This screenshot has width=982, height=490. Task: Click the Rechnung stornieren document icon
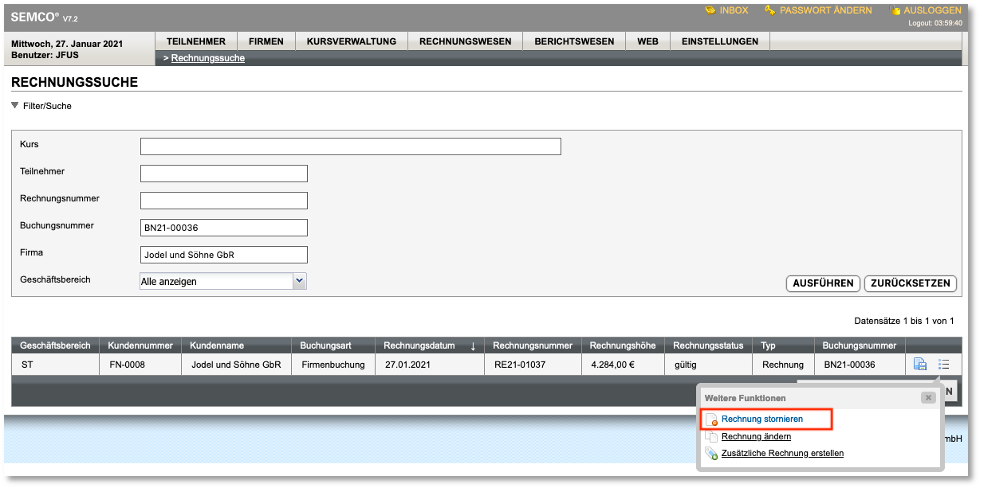click(x=711, y=420)
